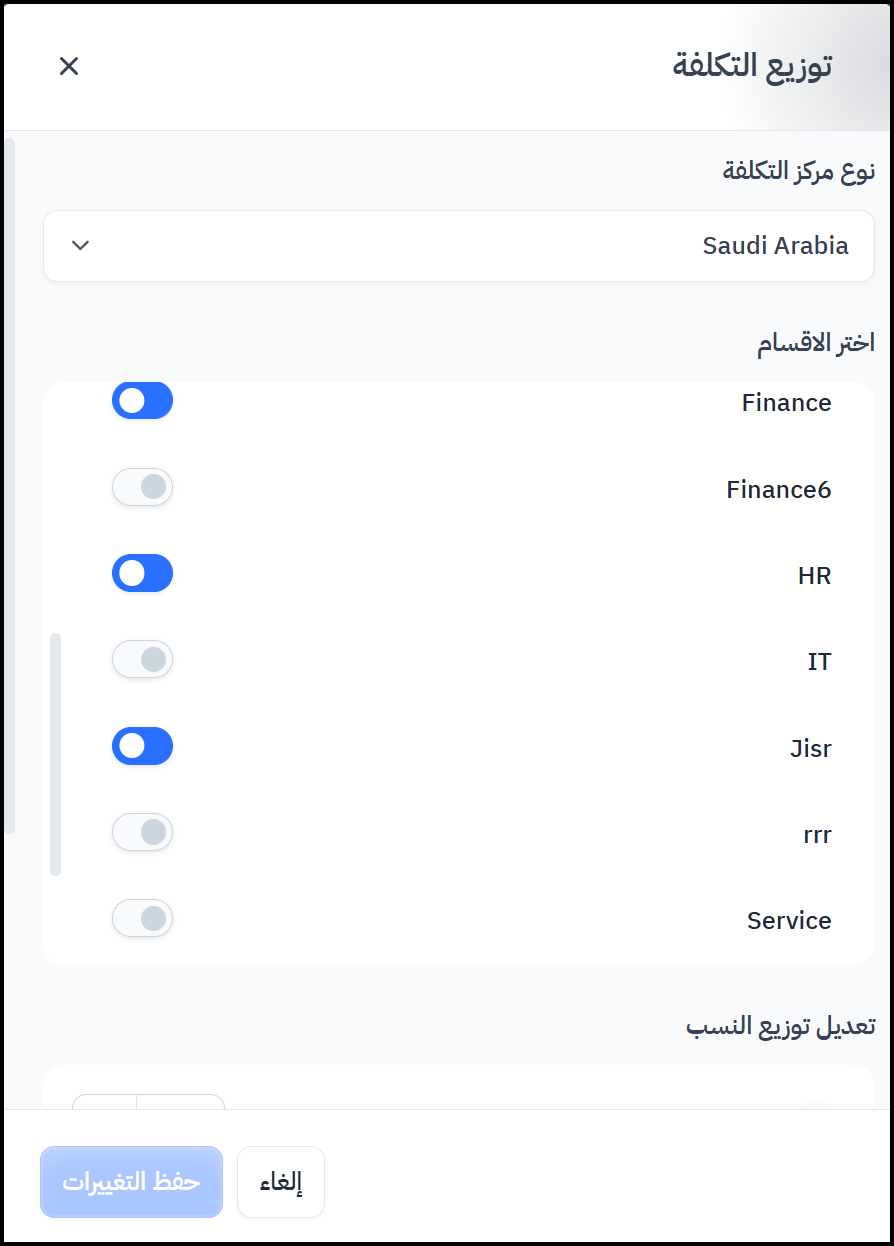The image size is (894, 1246).
Task: Enable the Finance6 department toggle
Action: (x=142, y=488)
